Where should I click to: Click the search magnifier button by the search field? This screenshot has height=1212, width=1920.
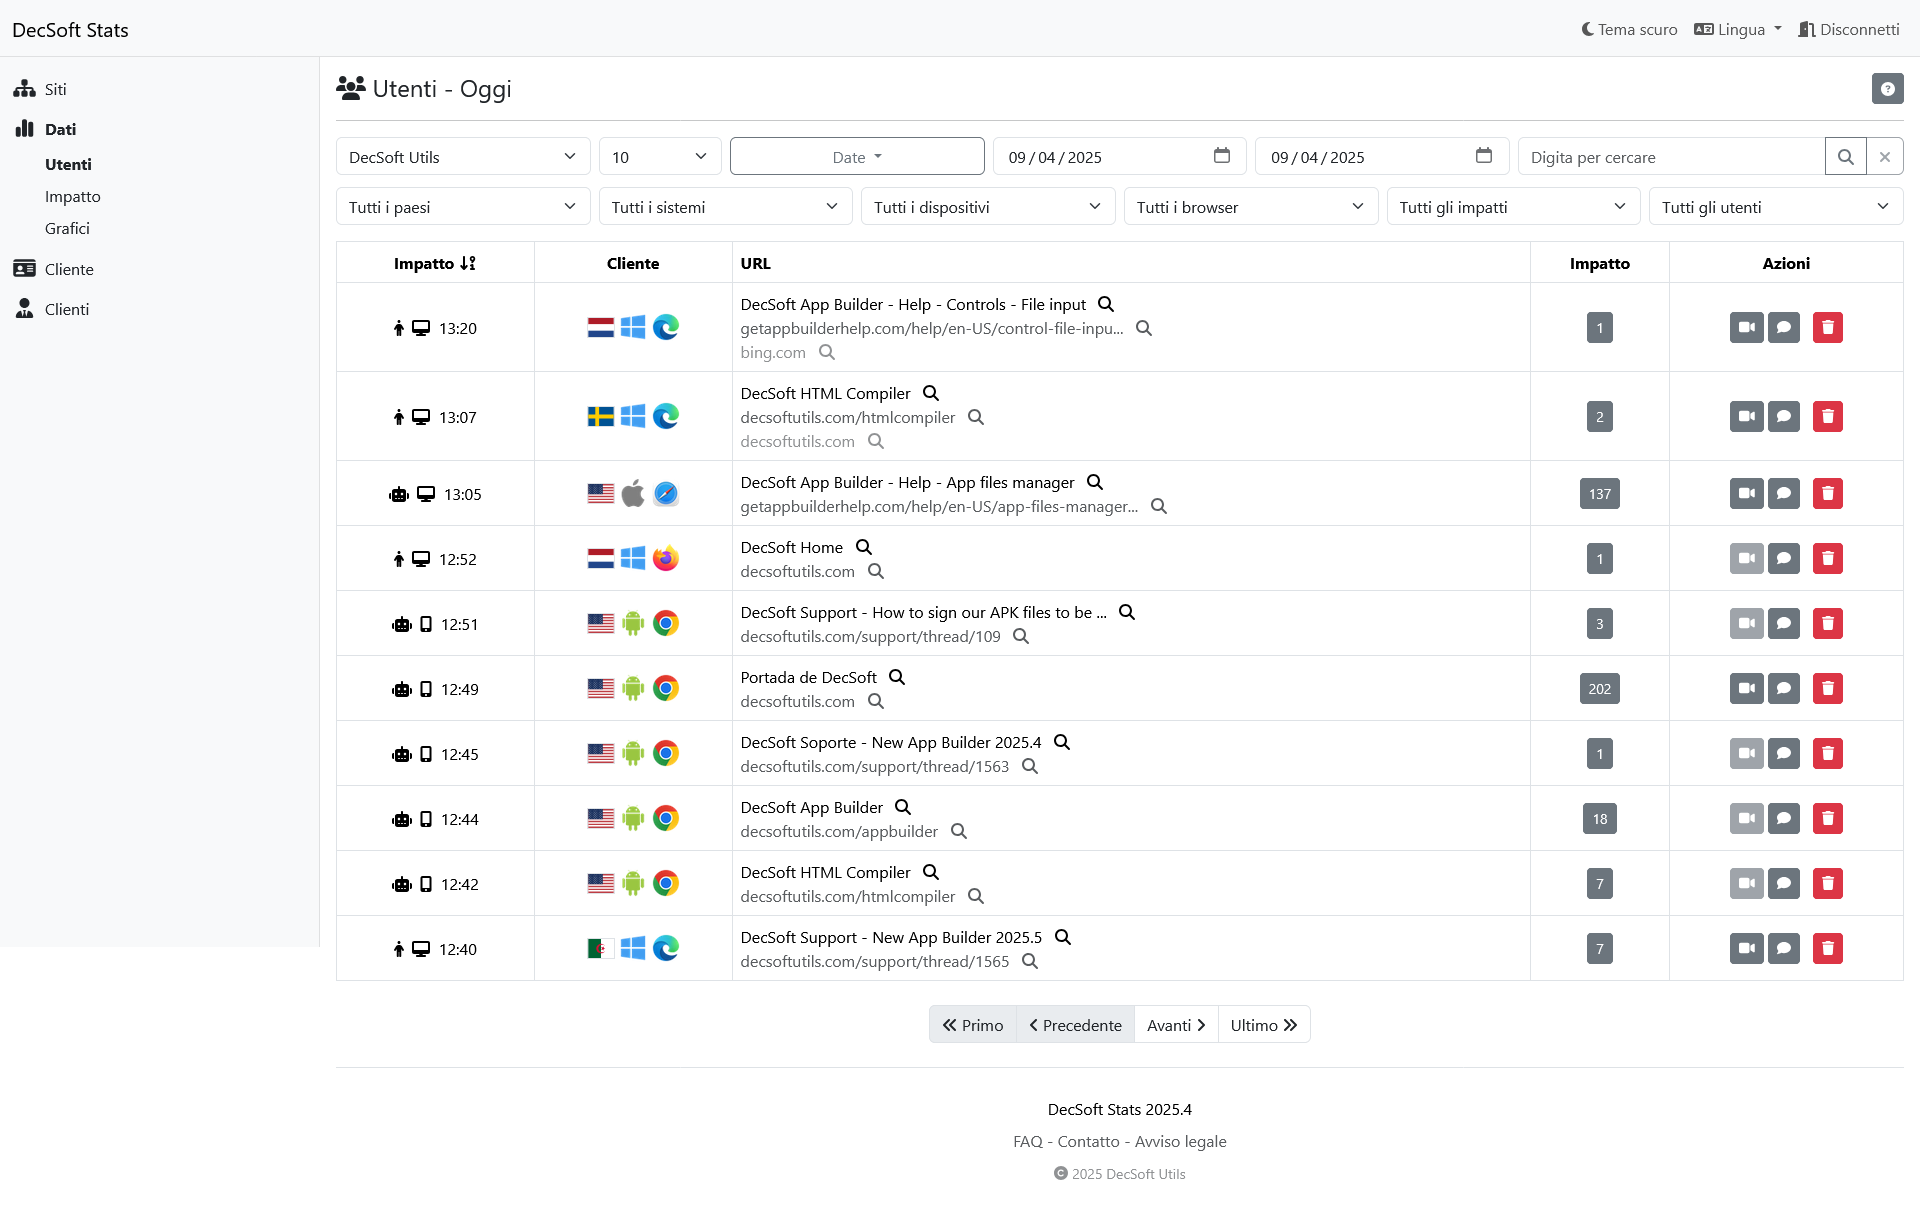[x=1845, y=157]
